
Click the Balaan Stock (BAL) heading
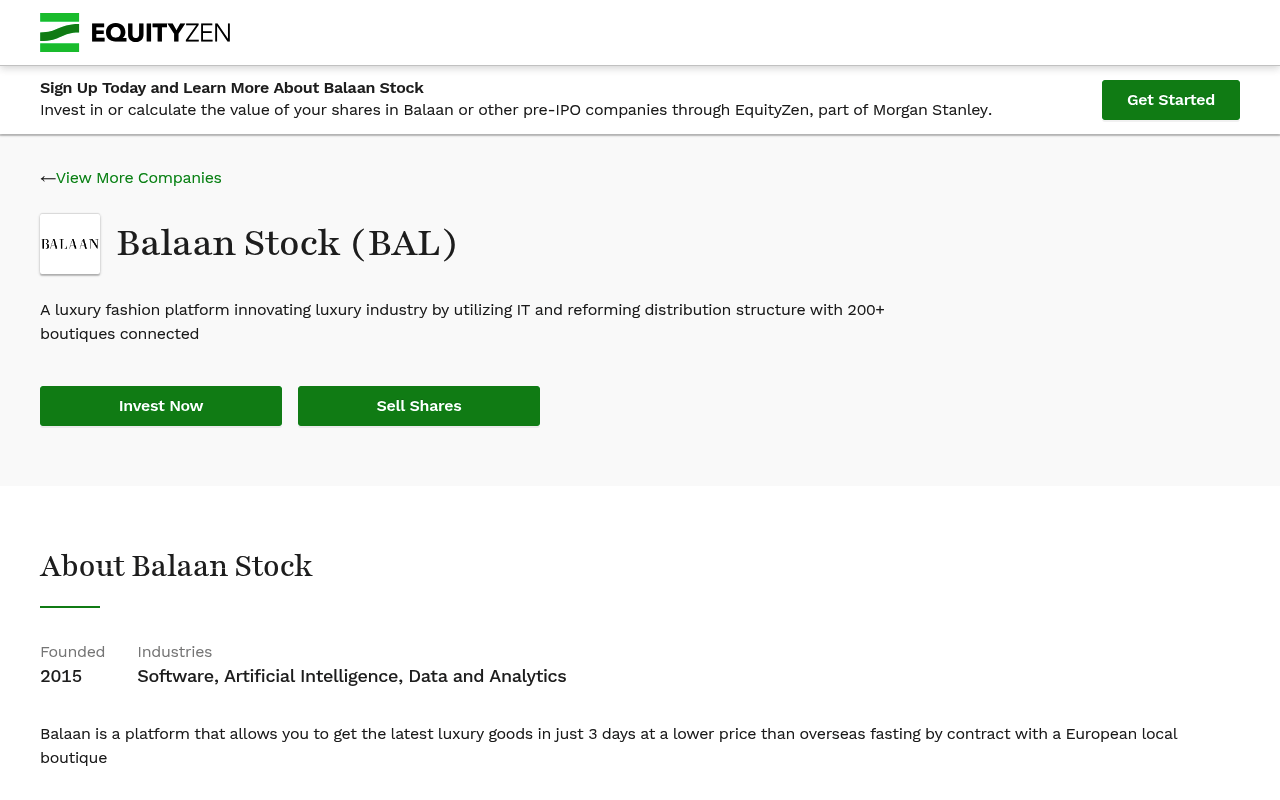tap(287, 244)
